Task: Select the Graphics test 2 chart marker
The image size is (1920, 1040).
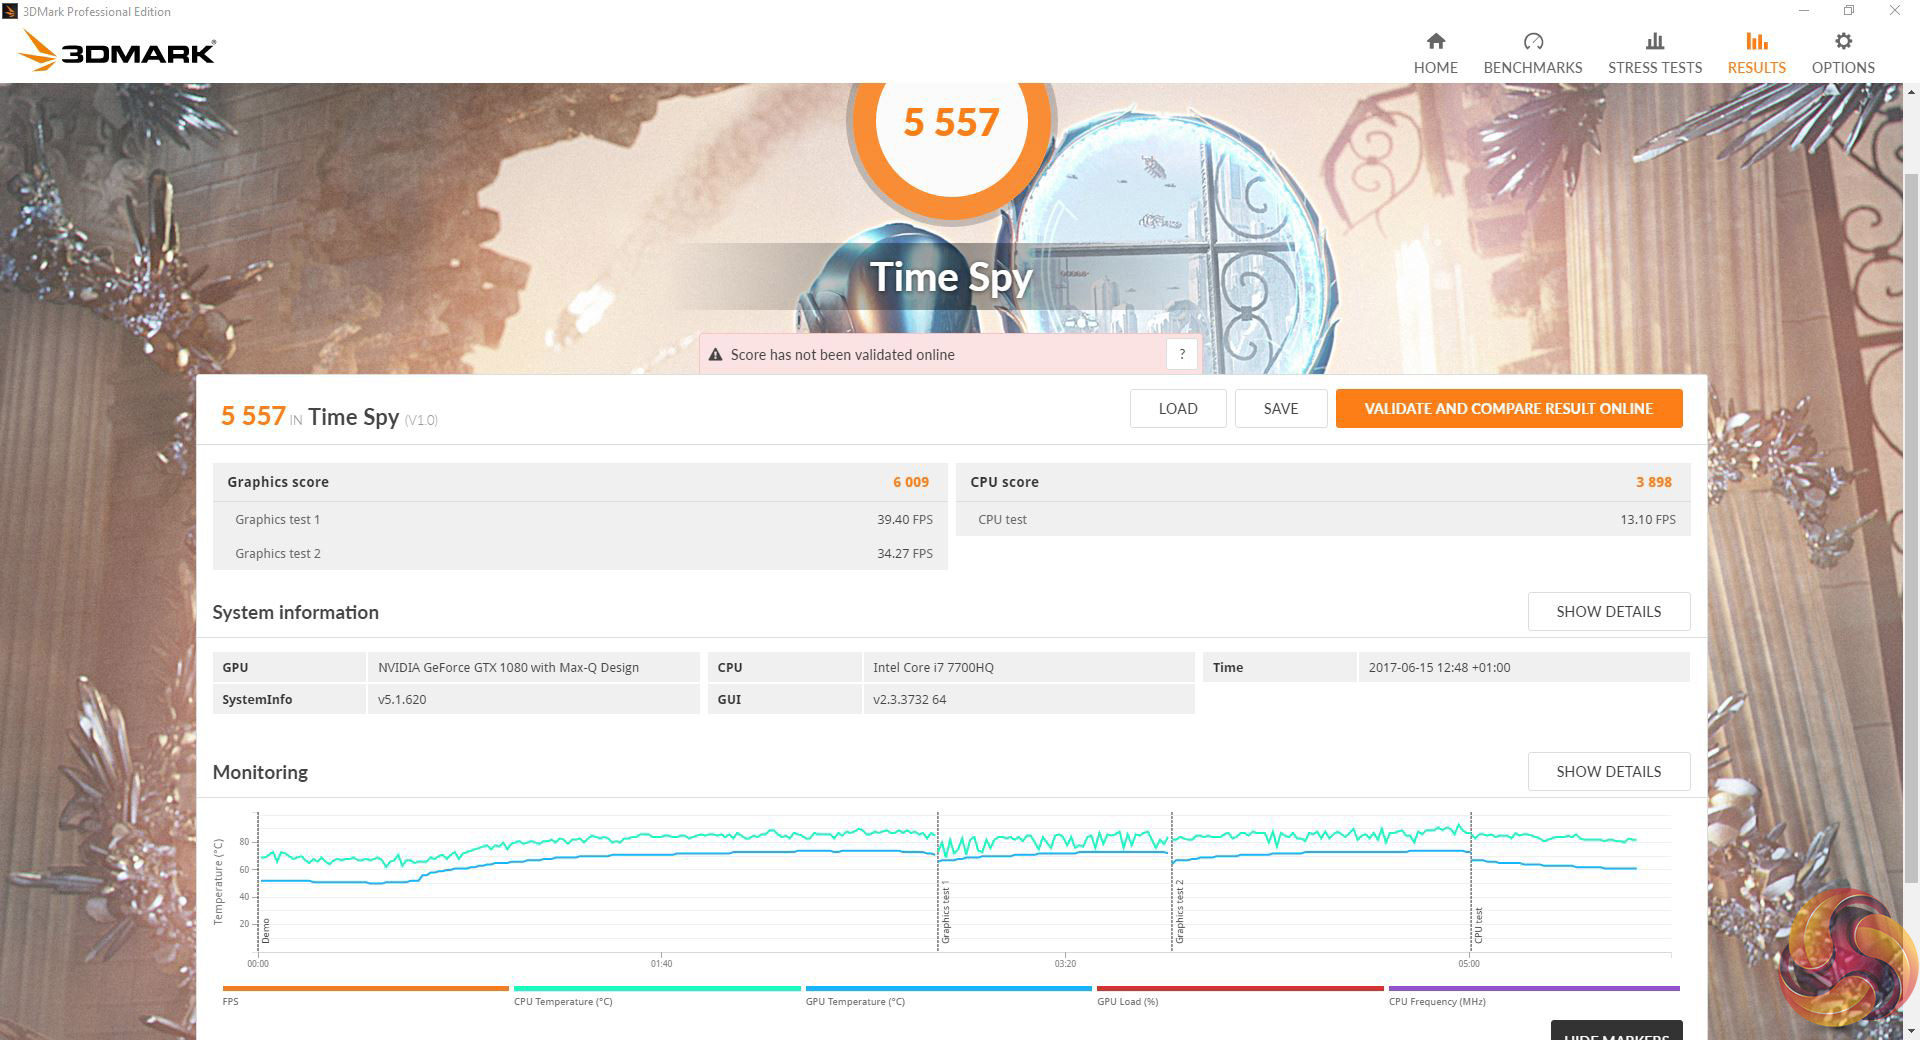Action: 1180,912
